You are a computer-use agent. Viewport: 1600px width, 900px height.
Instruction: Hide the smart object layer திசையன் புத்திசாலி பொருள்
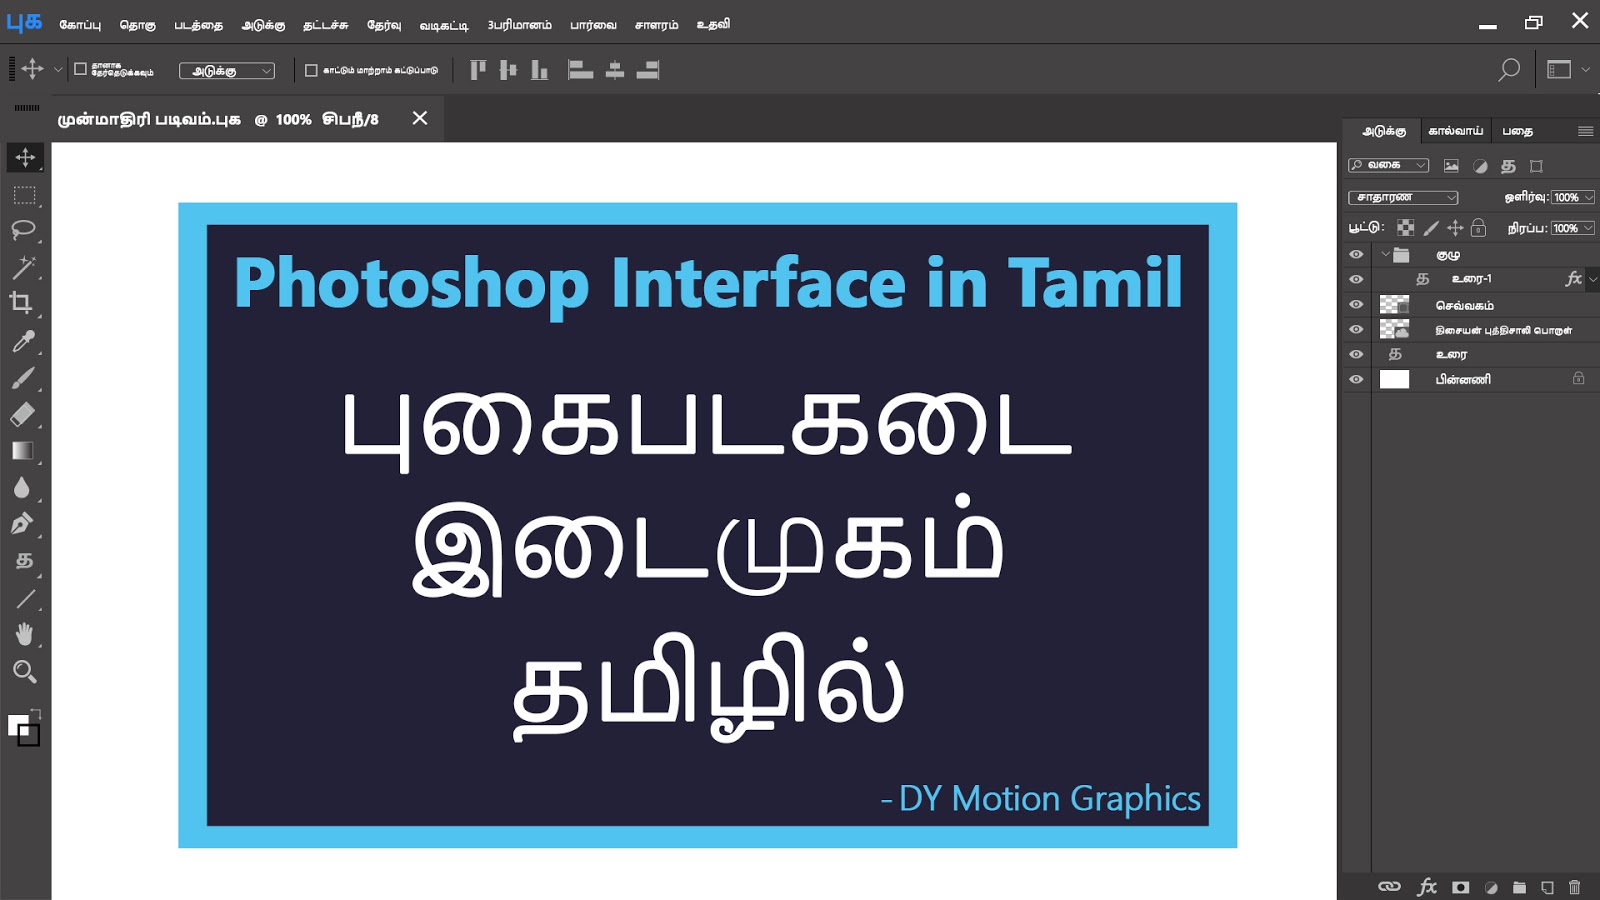pyautogui.click(x=1356, y=330)
